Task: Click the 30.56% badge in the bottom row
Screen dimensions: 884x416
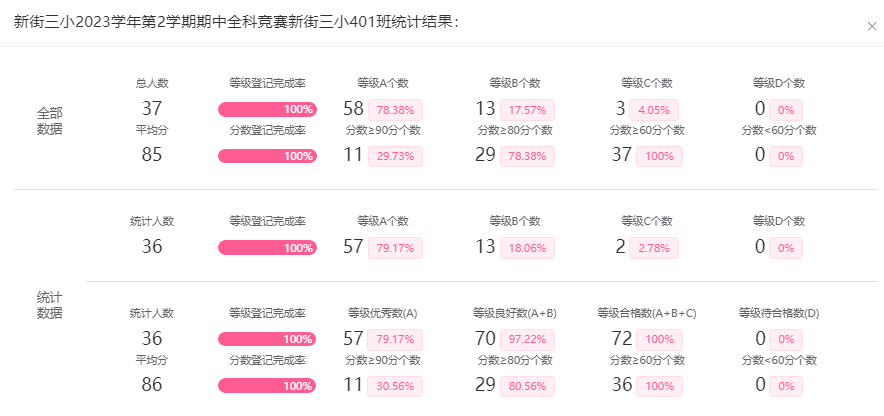Action: [x=395, y=386]
